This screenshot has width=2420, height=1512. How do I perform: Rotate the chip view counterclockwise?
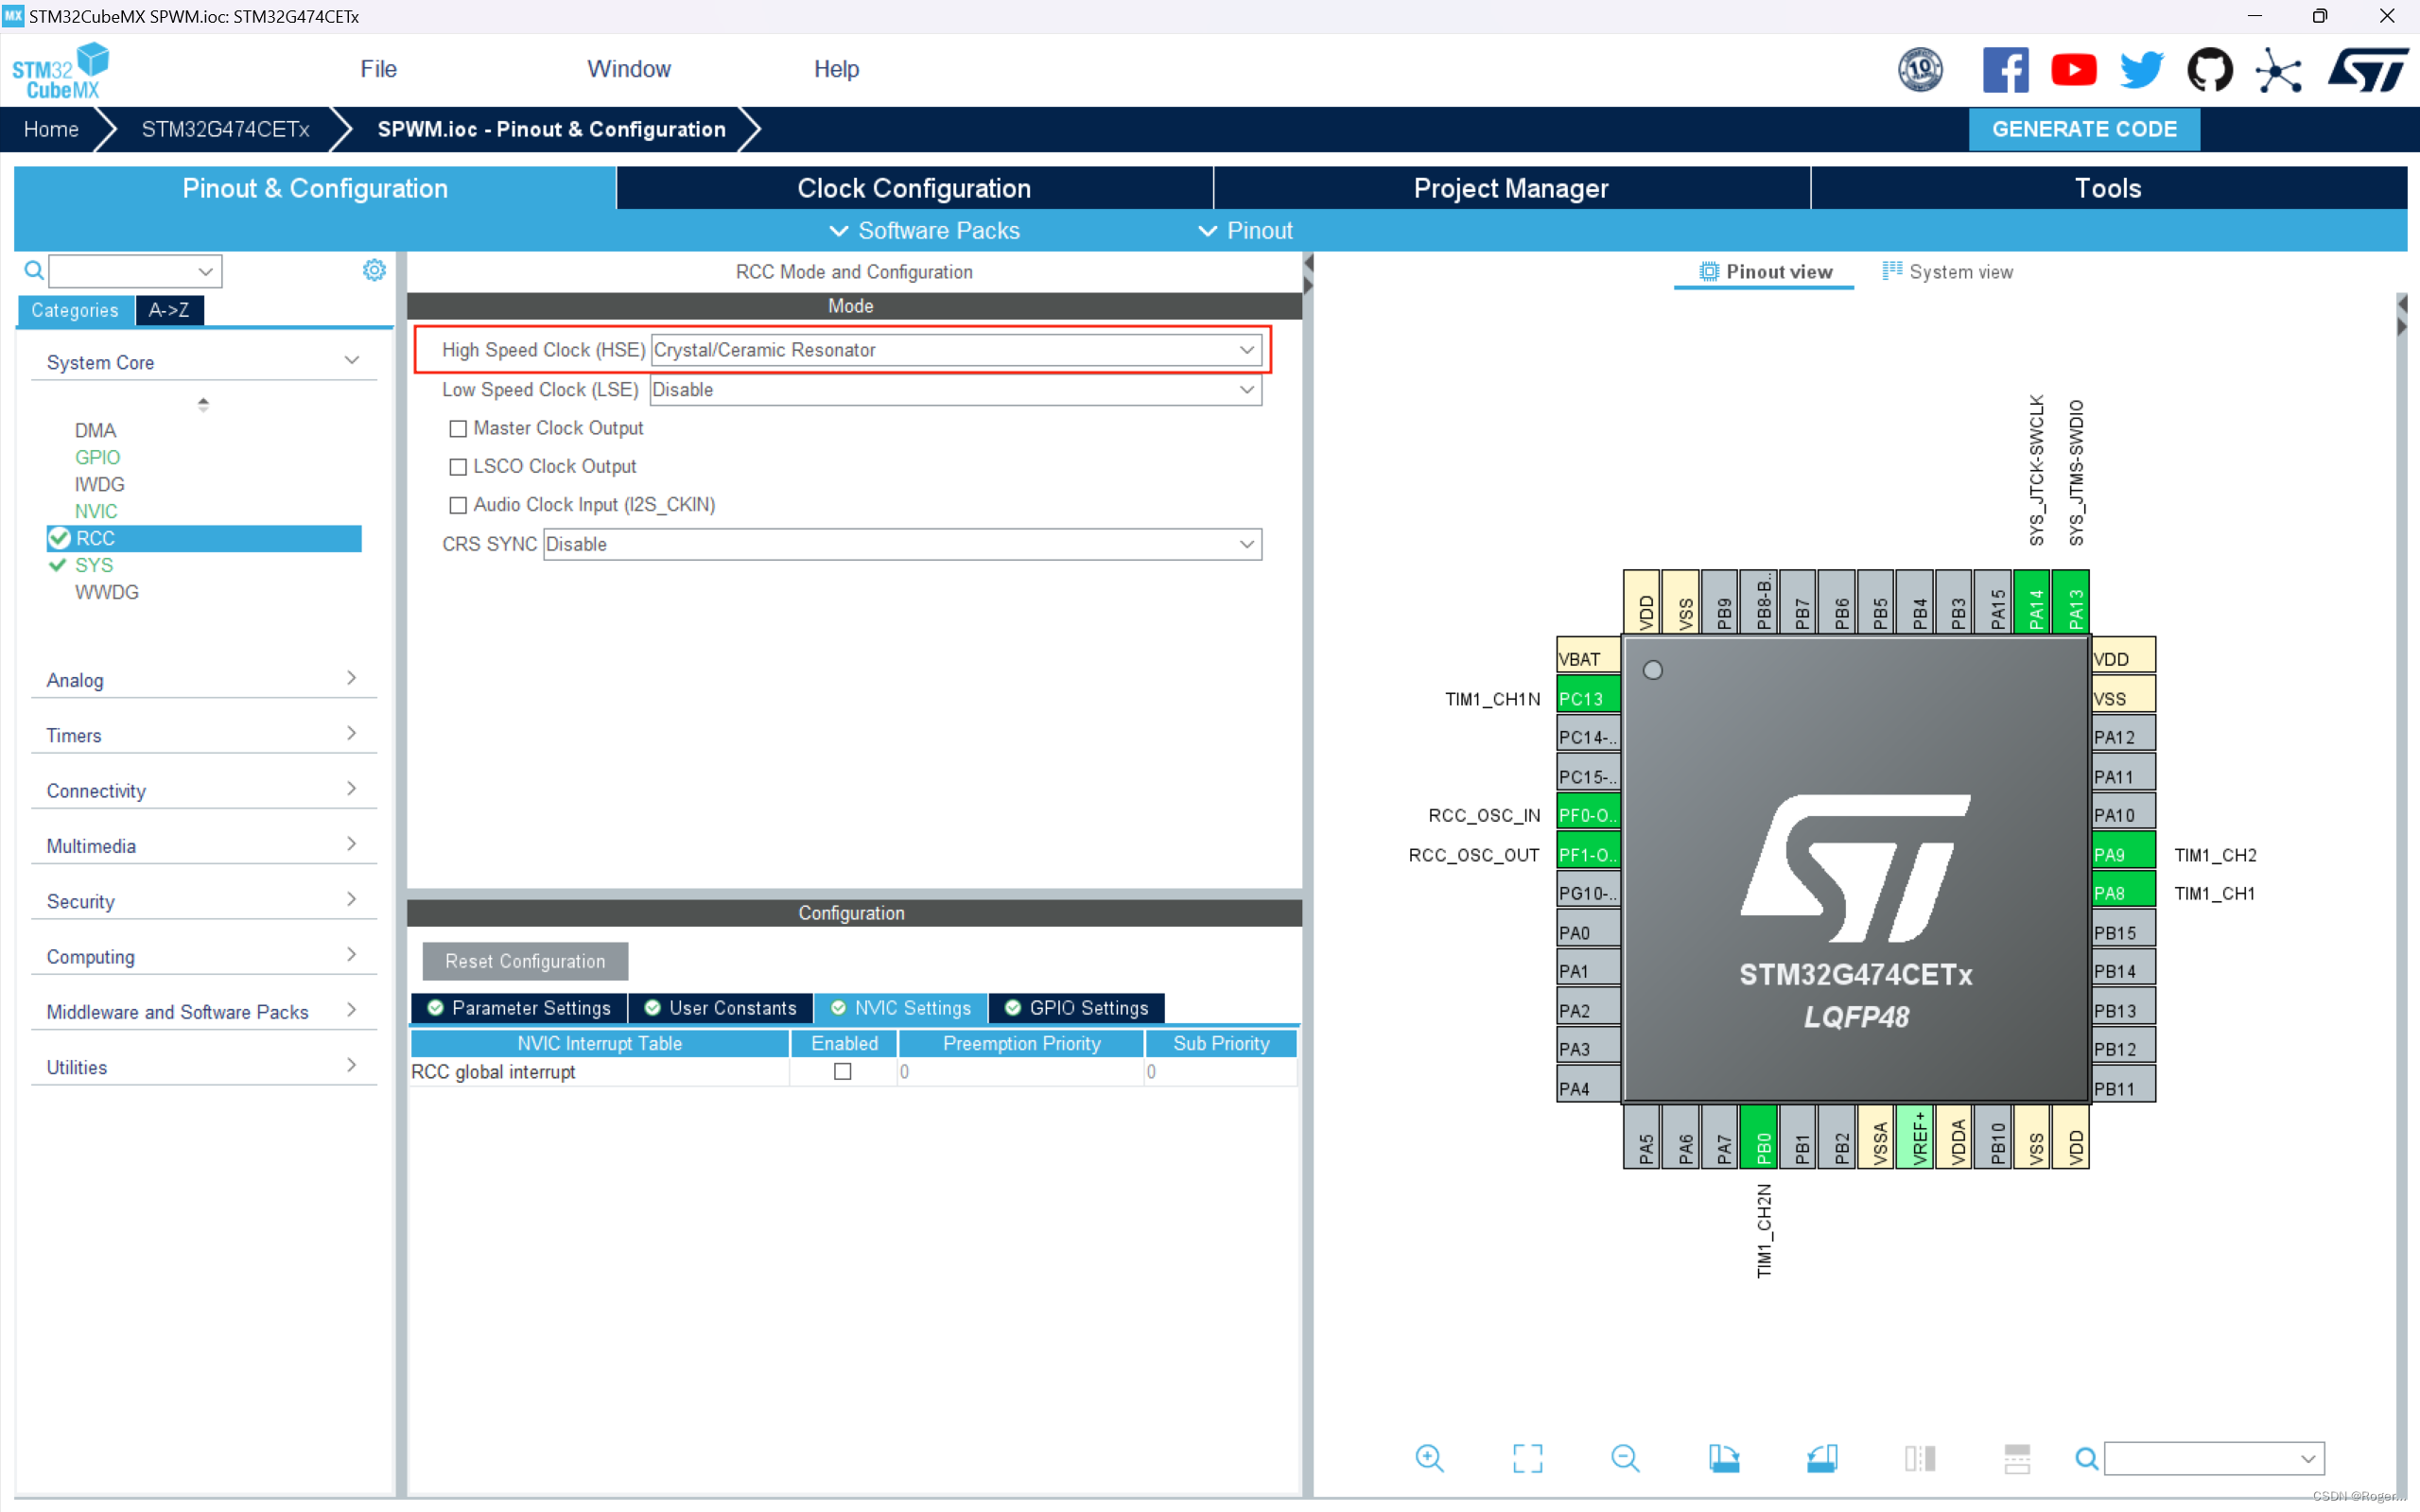coord(1822,1458)
